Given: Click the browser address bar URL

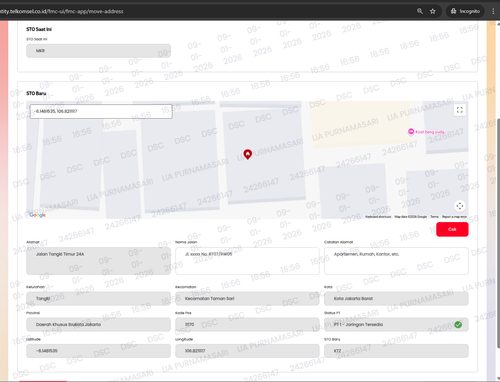Looking at the screenshot, I should [62, 11].
